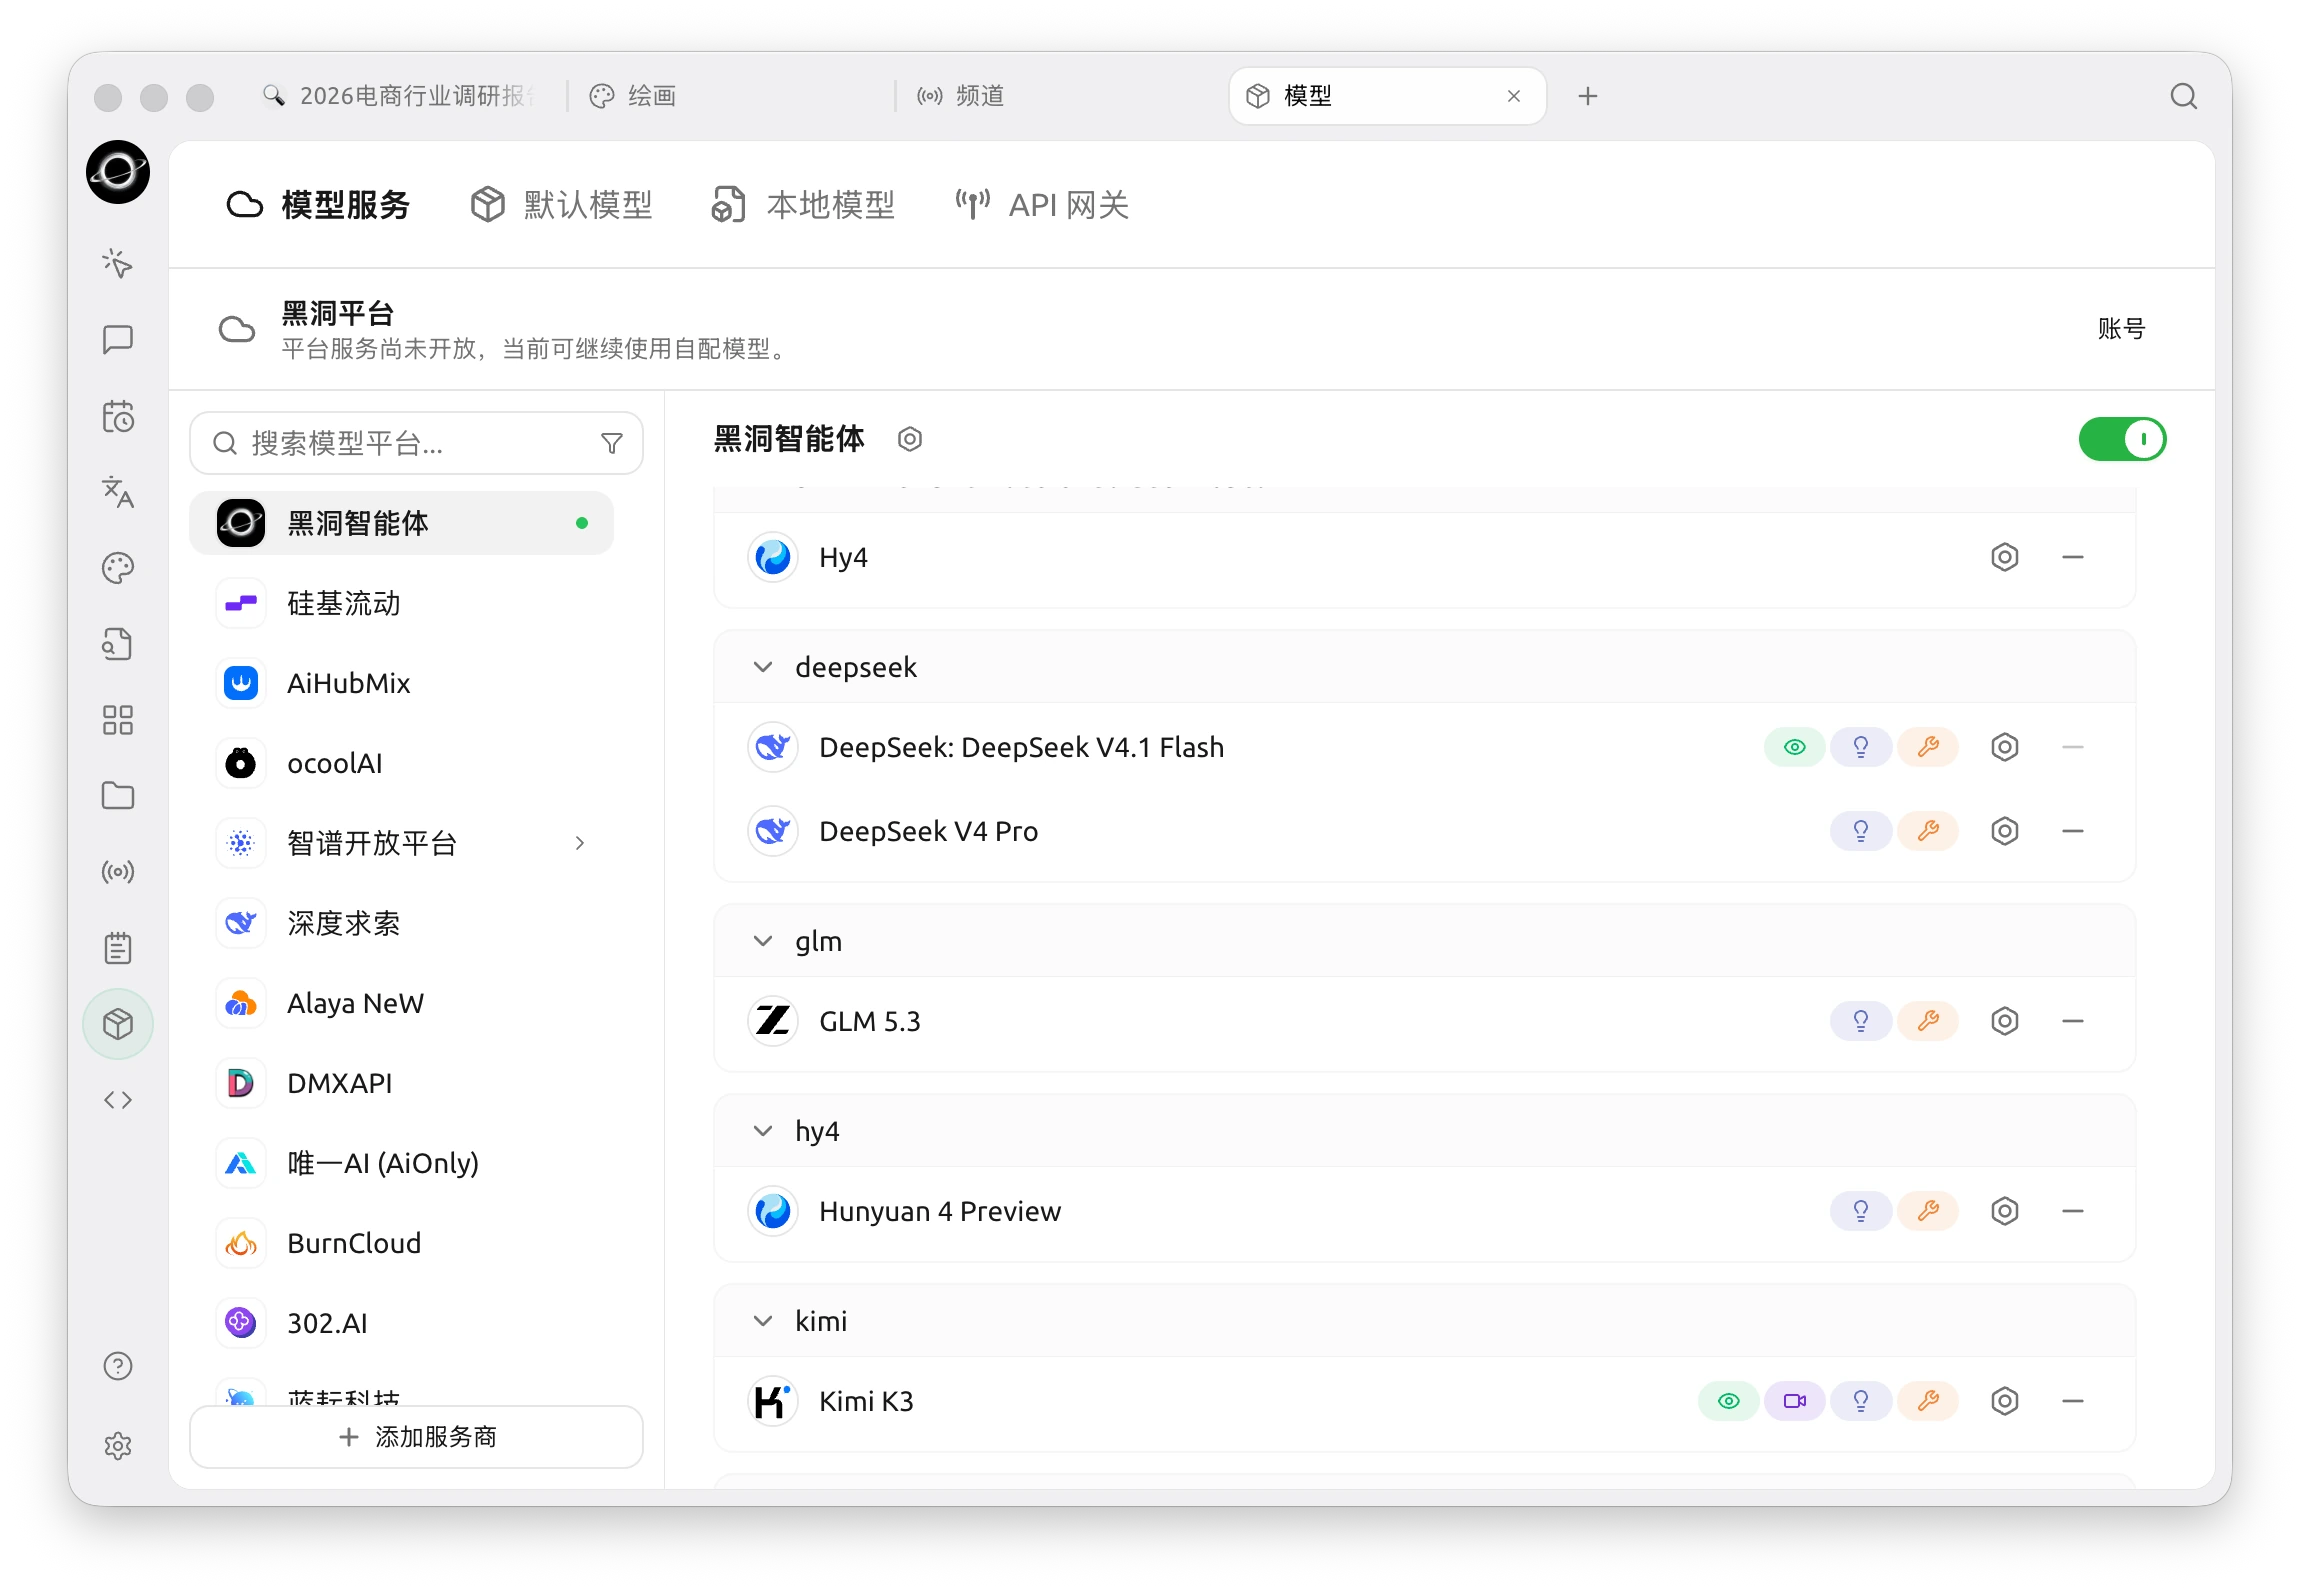This screenshot has width=2300, height=1590.
Task: Open the scheduled tasks calendar sidebar icon
Action: click(x=118, y=416)
